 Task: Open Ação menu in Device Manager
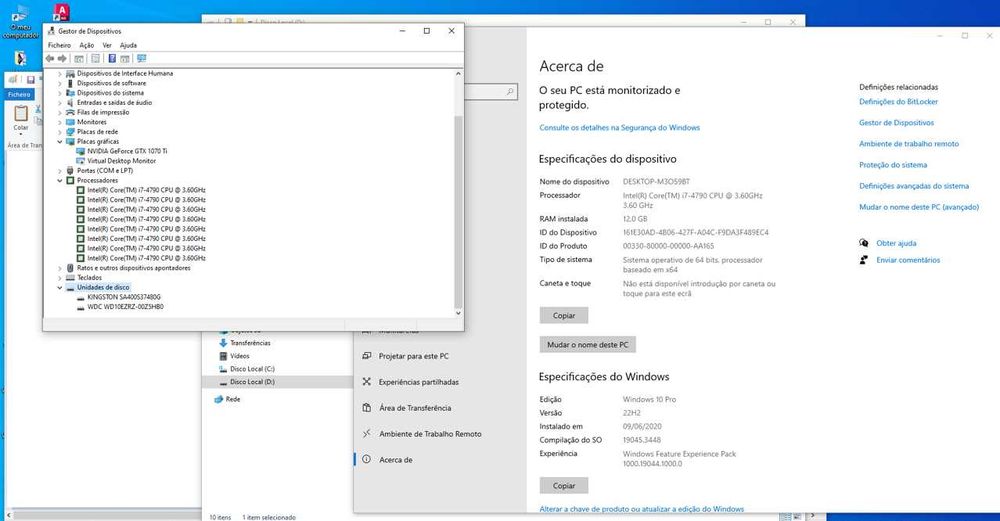coord(87,45)
